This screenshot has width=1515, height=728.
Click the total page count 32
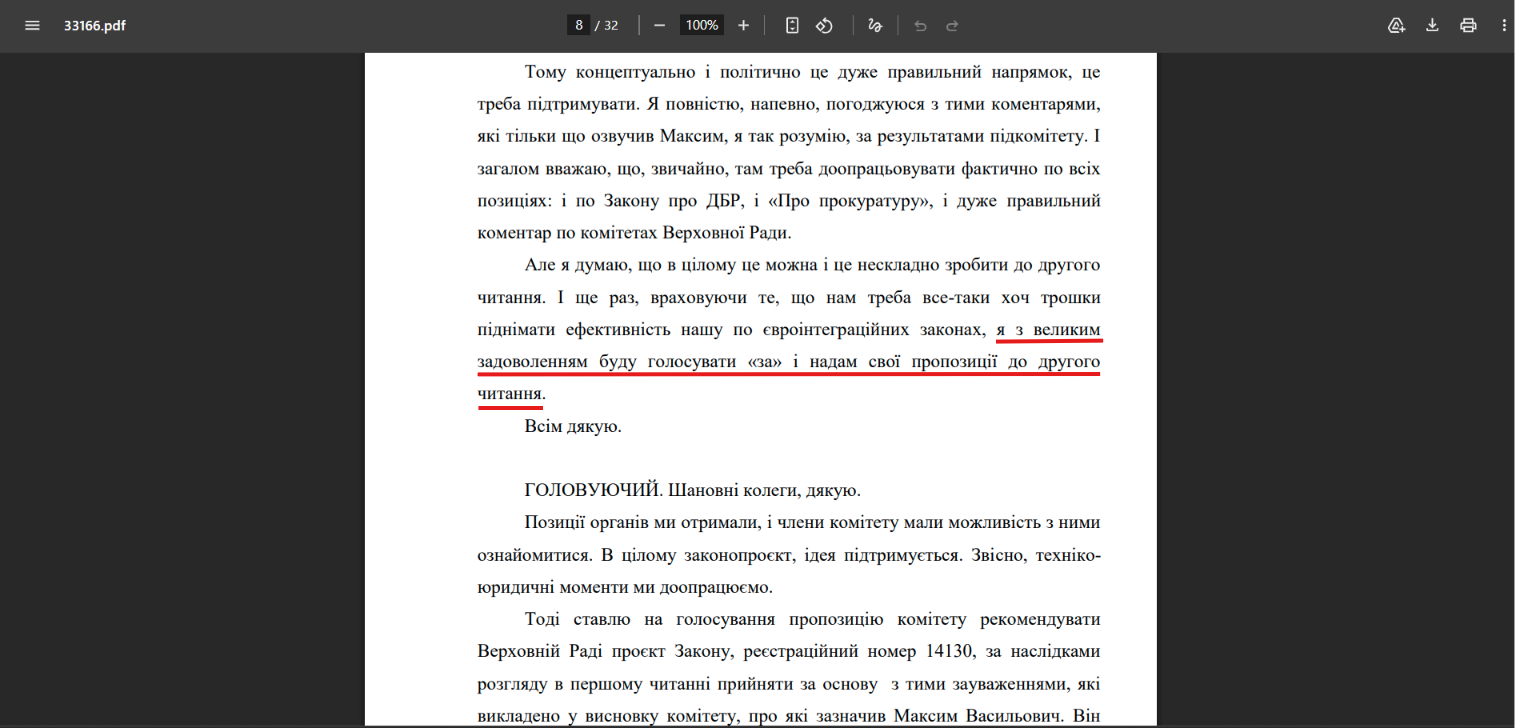point(611,26)
